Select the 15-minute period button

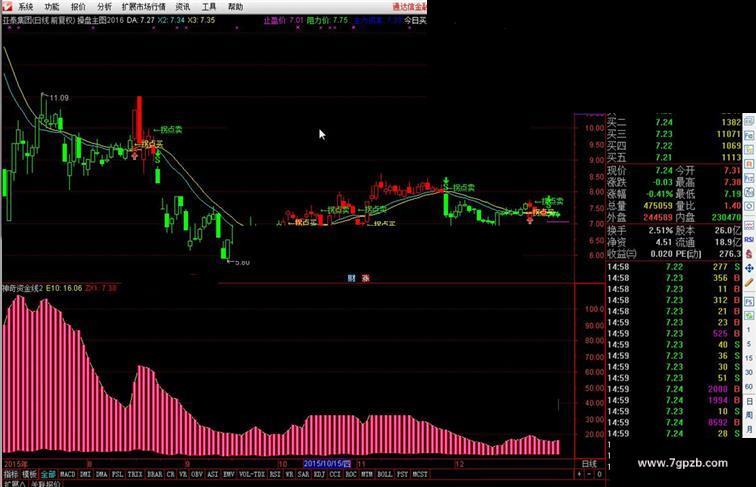coord(749,358)
